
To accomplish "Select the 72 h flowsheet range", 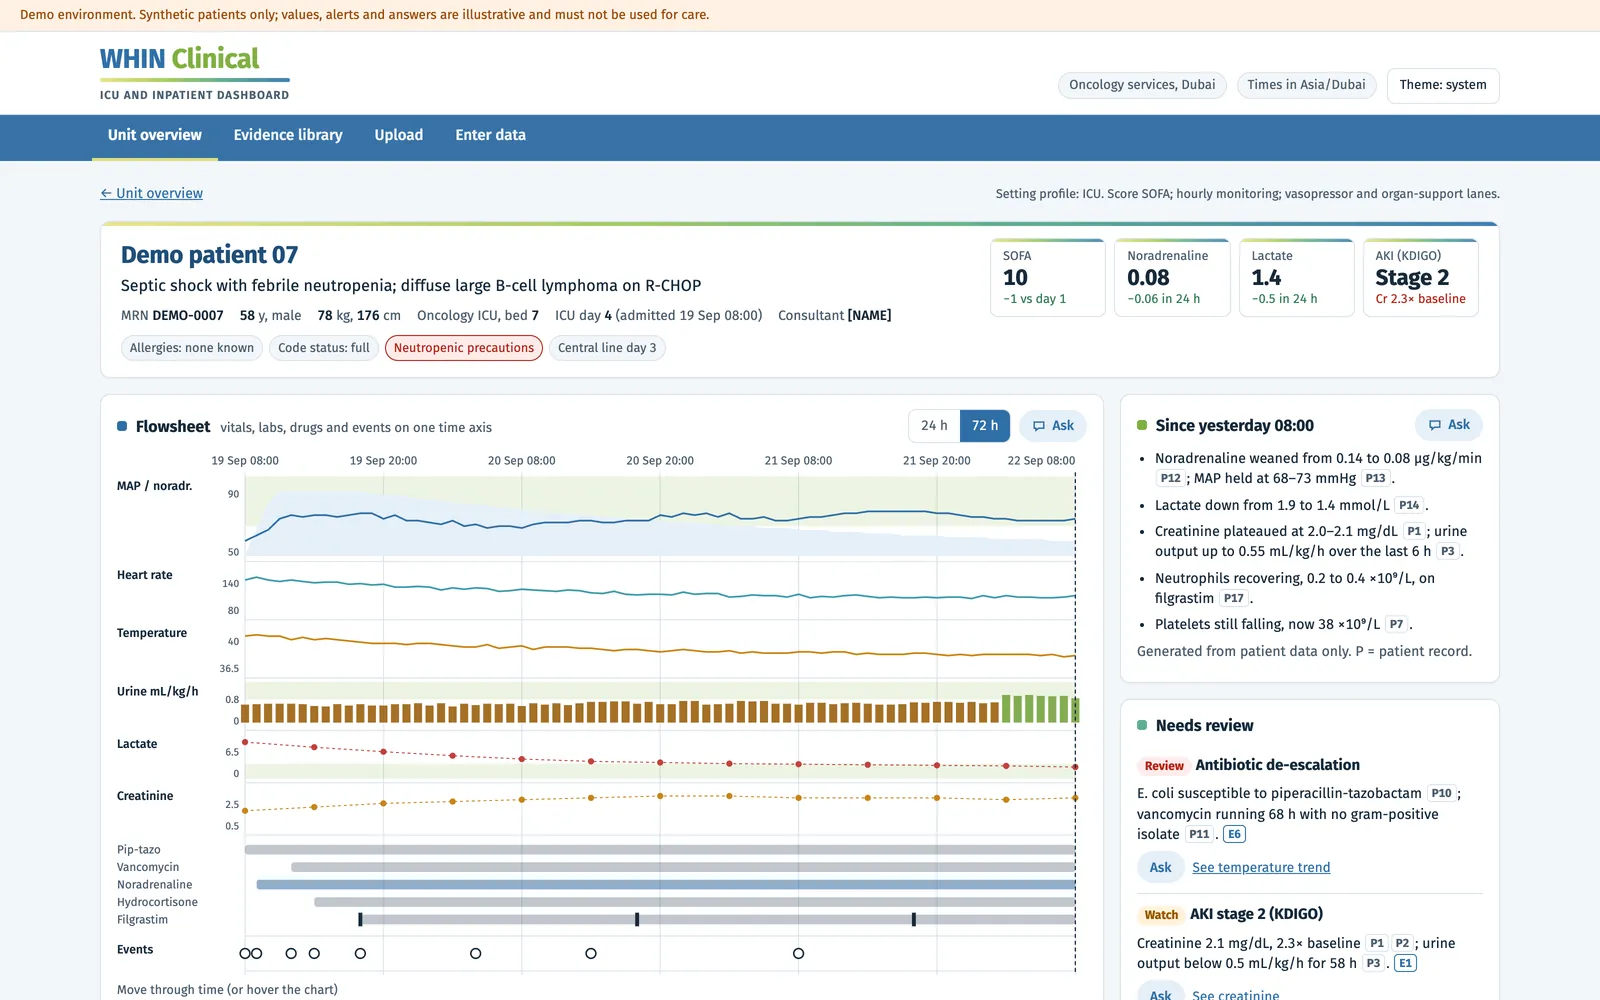I will (x=985, y=426).
